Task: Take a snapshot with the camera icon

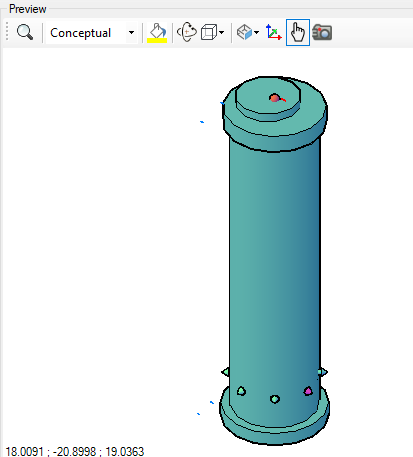Action: (322, 33)
